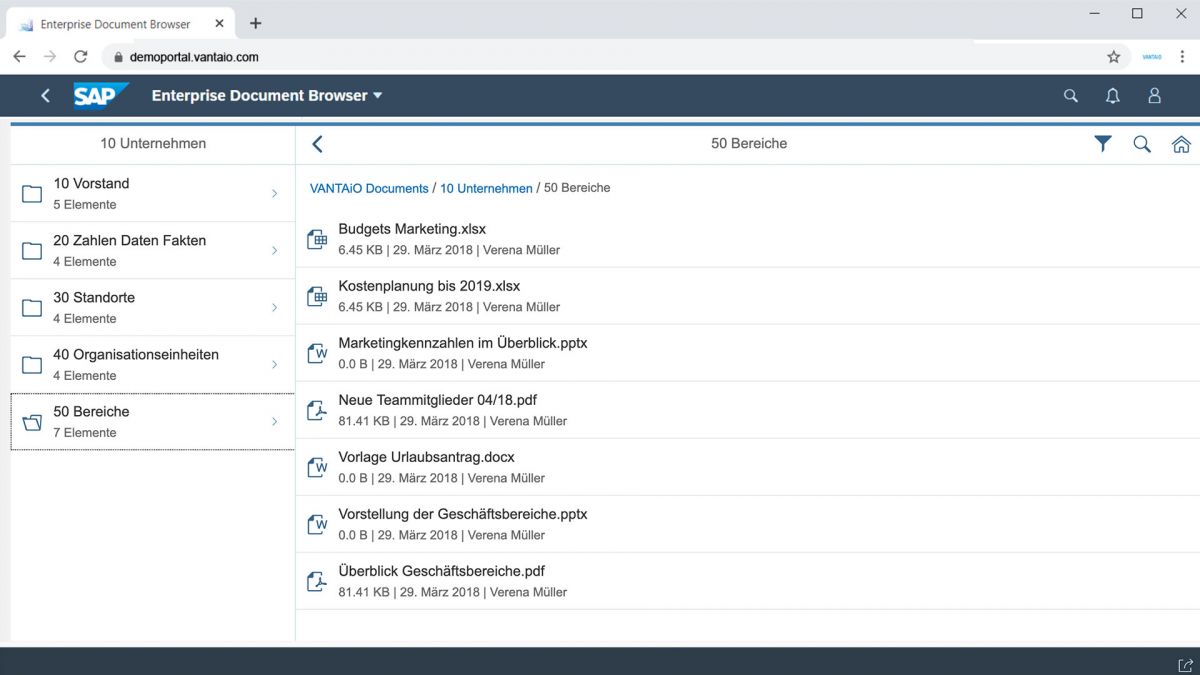This screenshot has height=675, width=1200.
Task: Click the 10 Unternehmen panel header
Action: click(x=153, y=144)
